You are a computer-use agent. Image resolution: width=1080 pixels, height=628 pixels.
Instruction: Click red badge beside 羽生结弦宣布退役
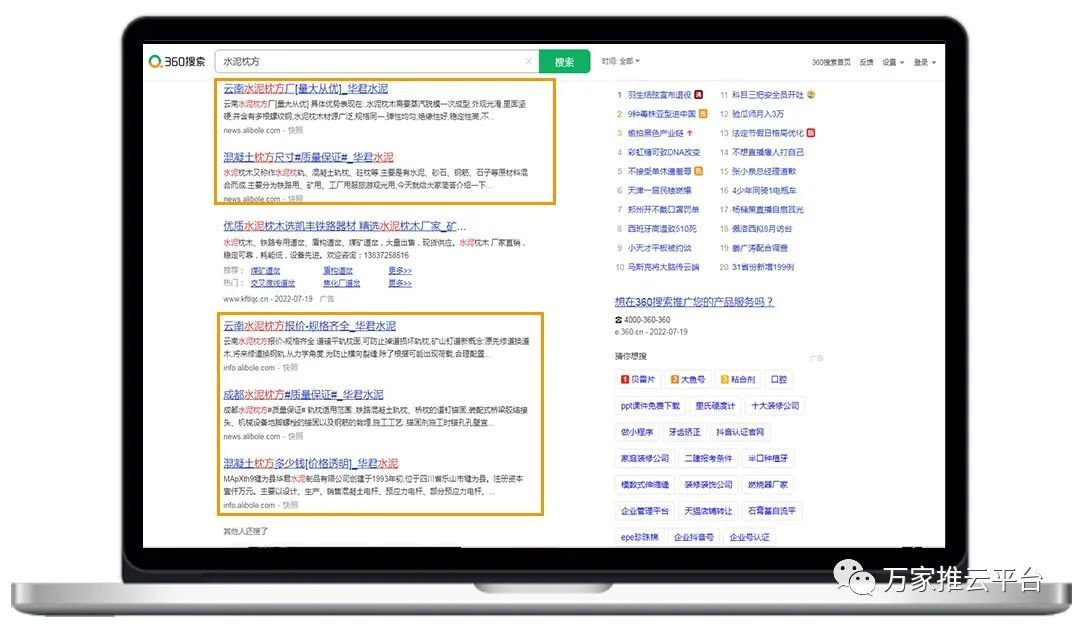[x=698, y=95]
